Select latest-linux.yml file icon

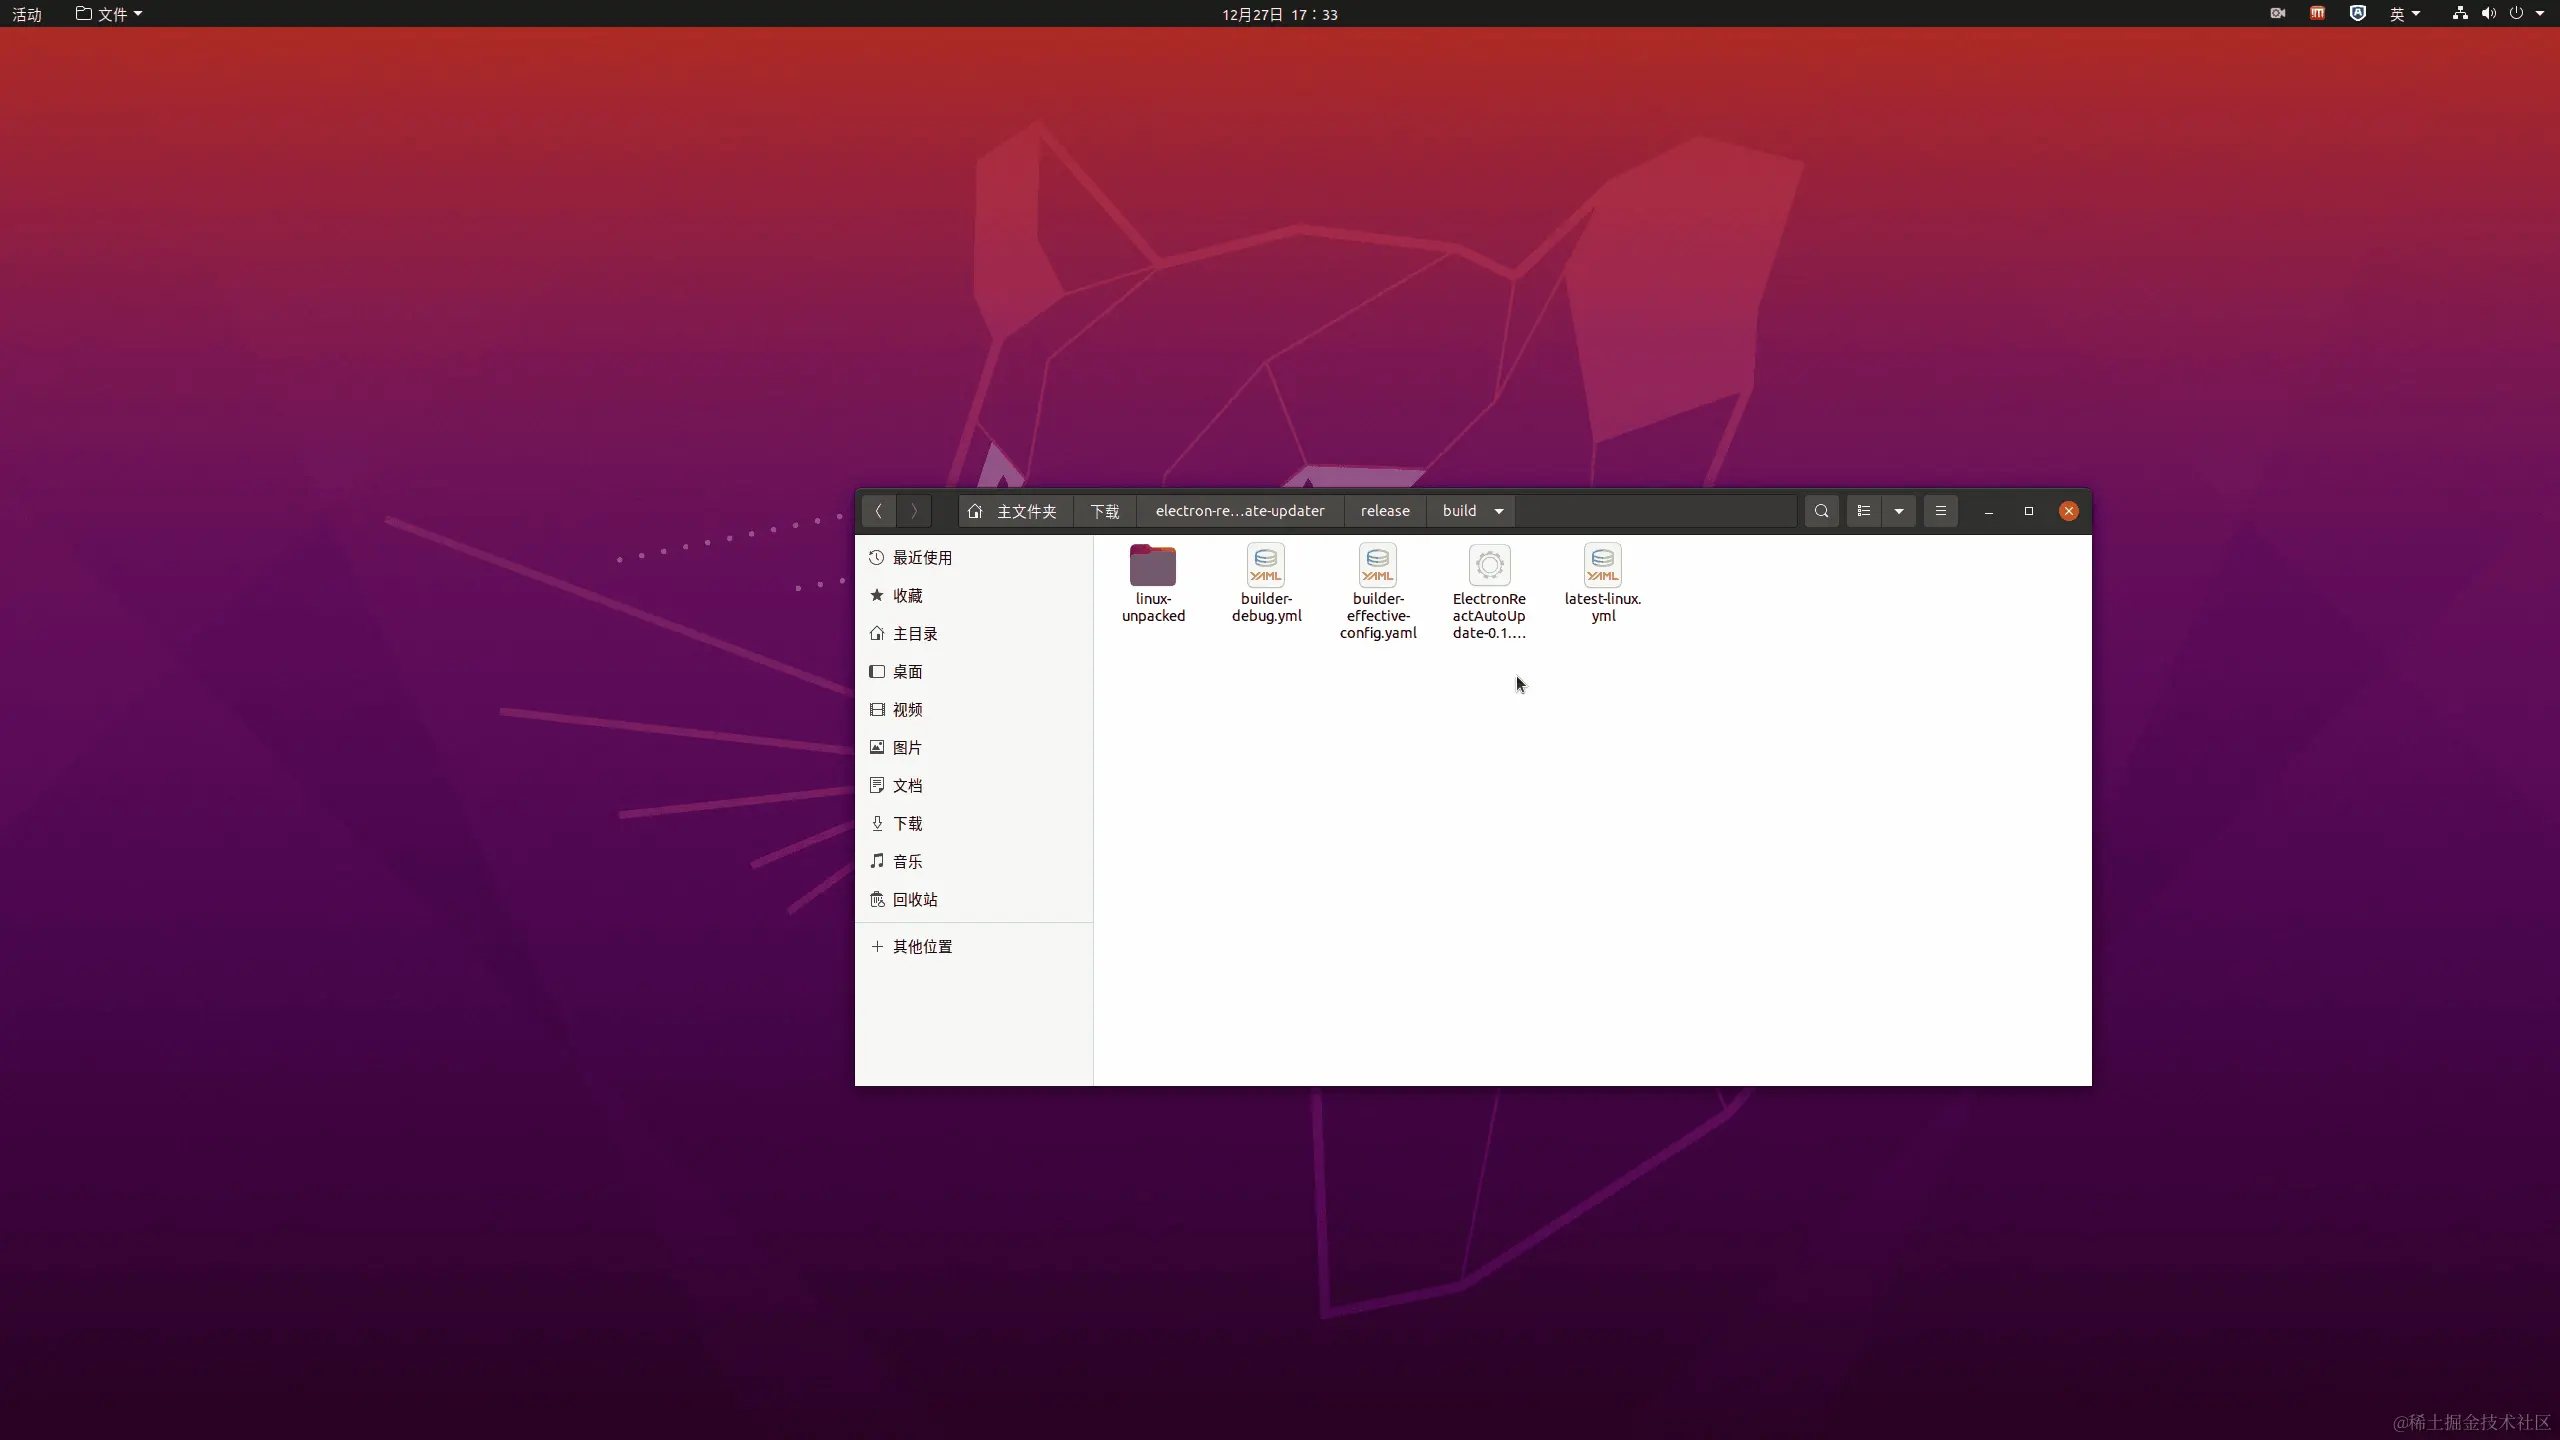click(1603, 565)
